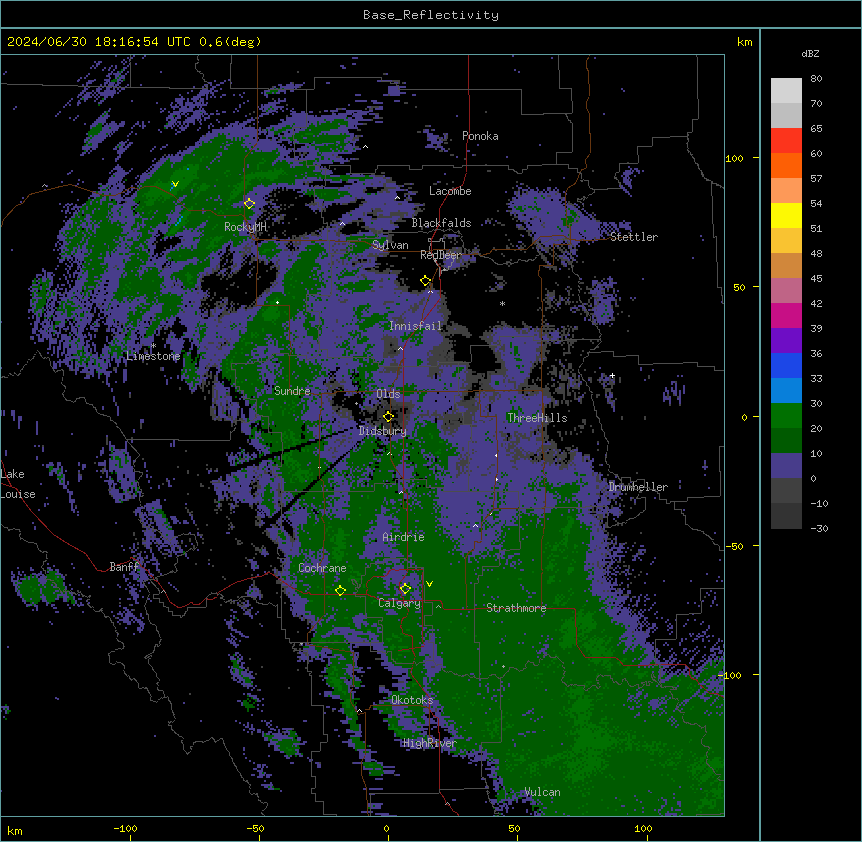Select the Banff label
This screenshot has height=842, width=862.
[x=124, y=567]
